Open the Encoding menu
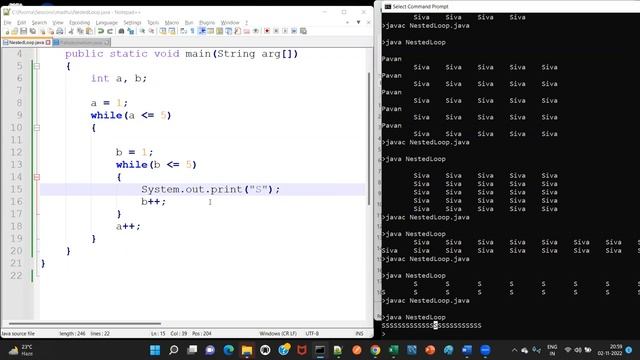640x360 pixels. [x=79, y=22]
